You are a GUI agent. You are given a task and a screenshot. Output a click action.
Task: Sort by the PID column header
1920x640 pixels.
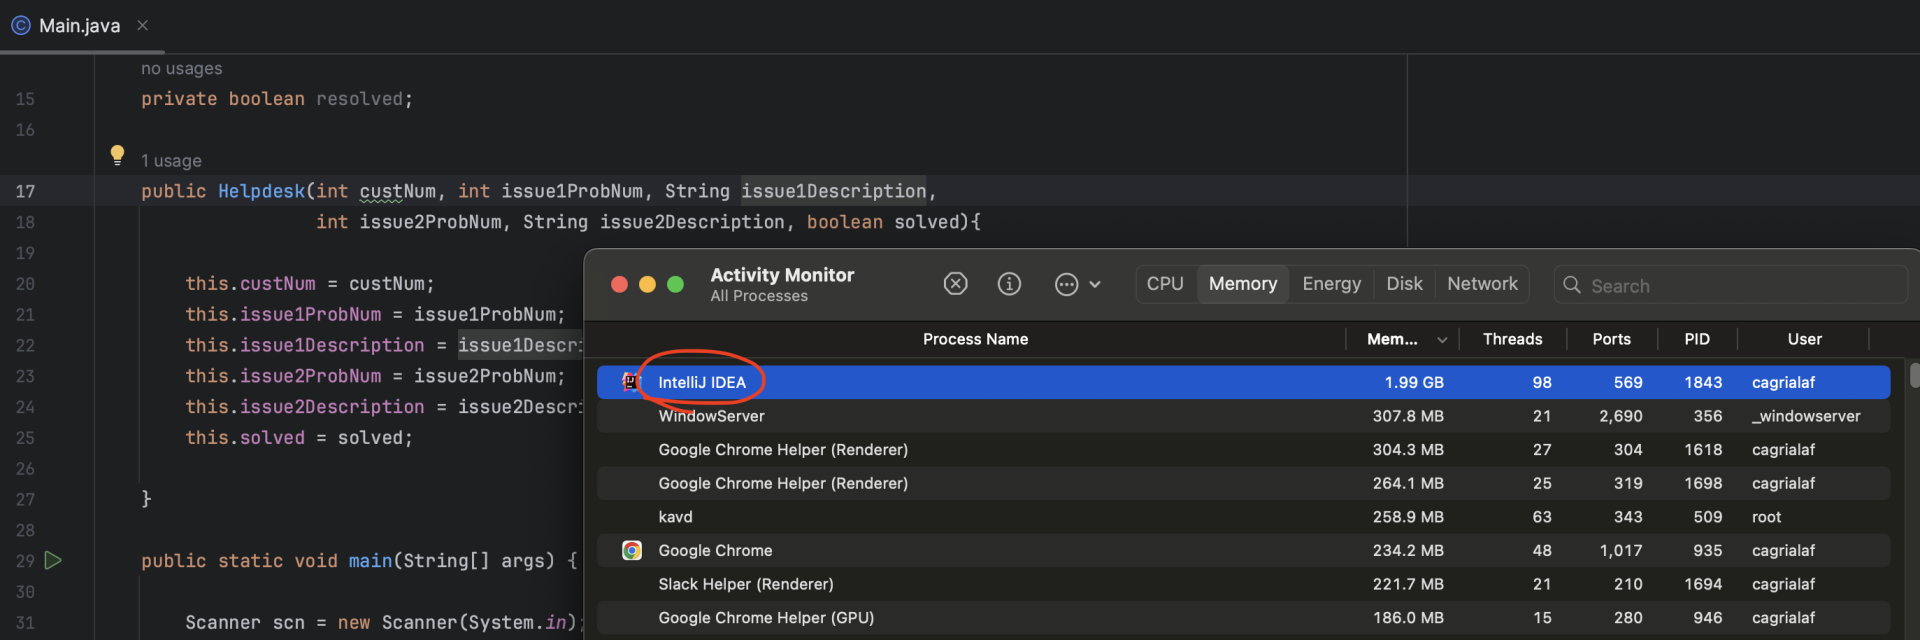1696,339
